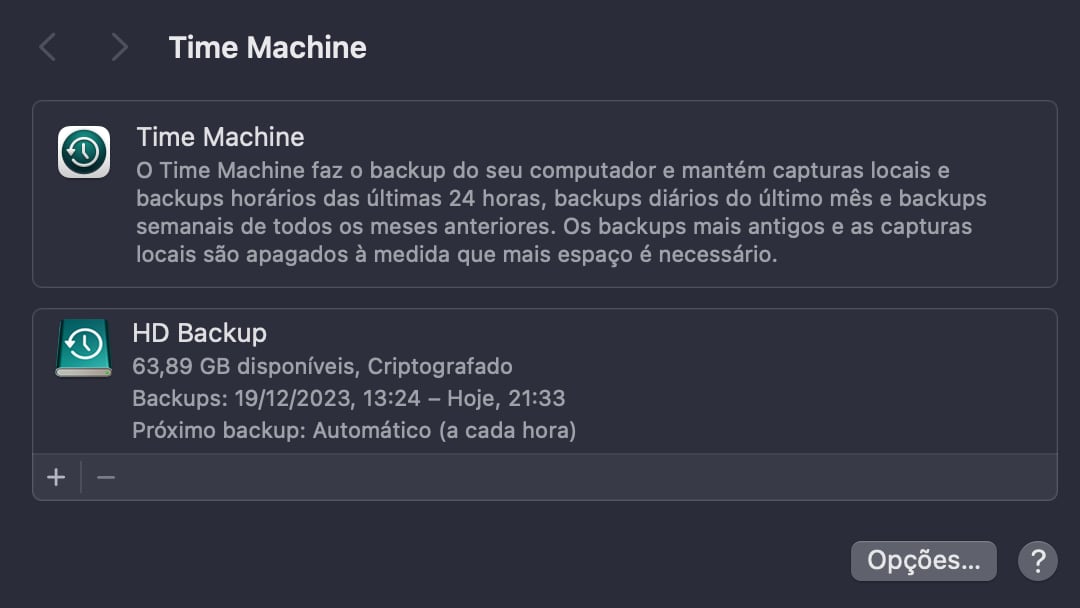Click the Backups: label in disk row
The image size is (1080, 608).
pyautogui.click(x=179, y=398)
